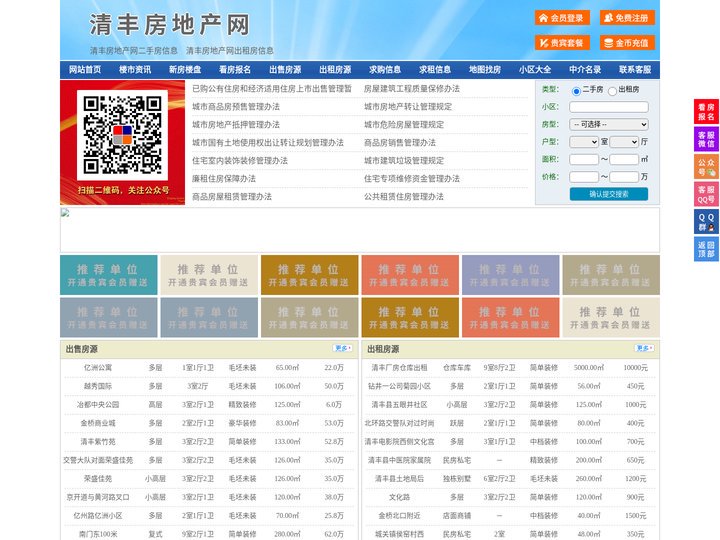Open 公共租赁住房管理办法 link

point(404,197)
